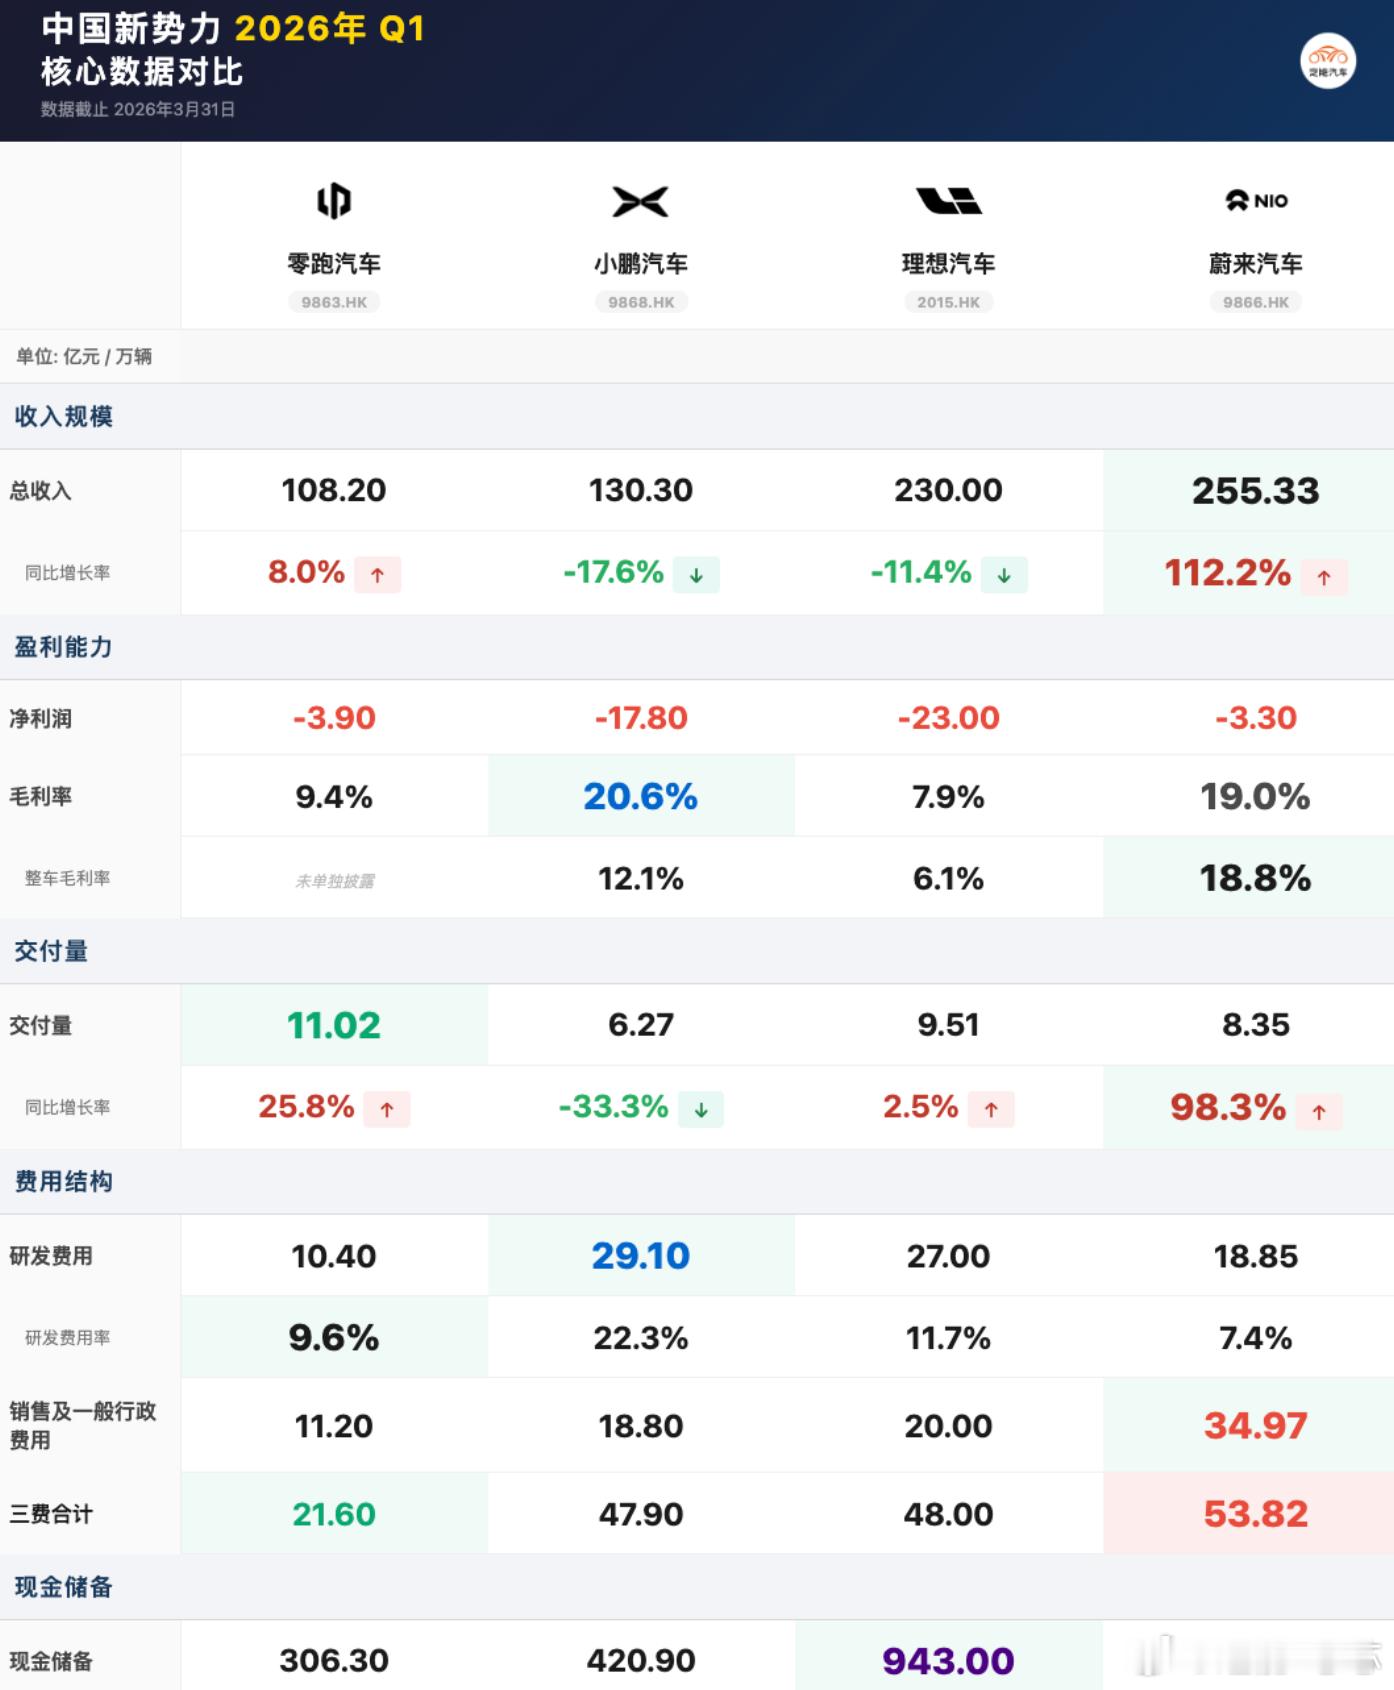Click the 毛利率 row label
The width and height of the screenshot is (1394, 1690).
click(x=41, y=797)
